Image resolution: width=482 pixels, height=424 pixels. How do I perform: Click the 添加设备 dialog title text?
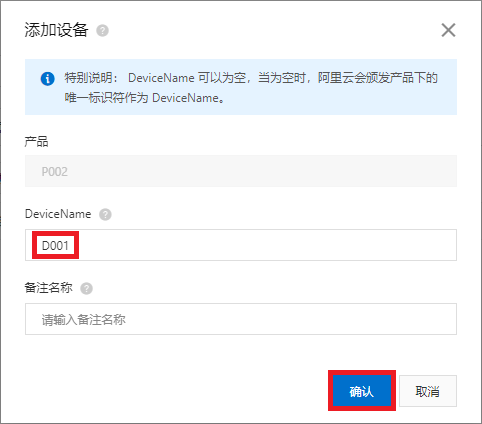(x=56, y=30)
